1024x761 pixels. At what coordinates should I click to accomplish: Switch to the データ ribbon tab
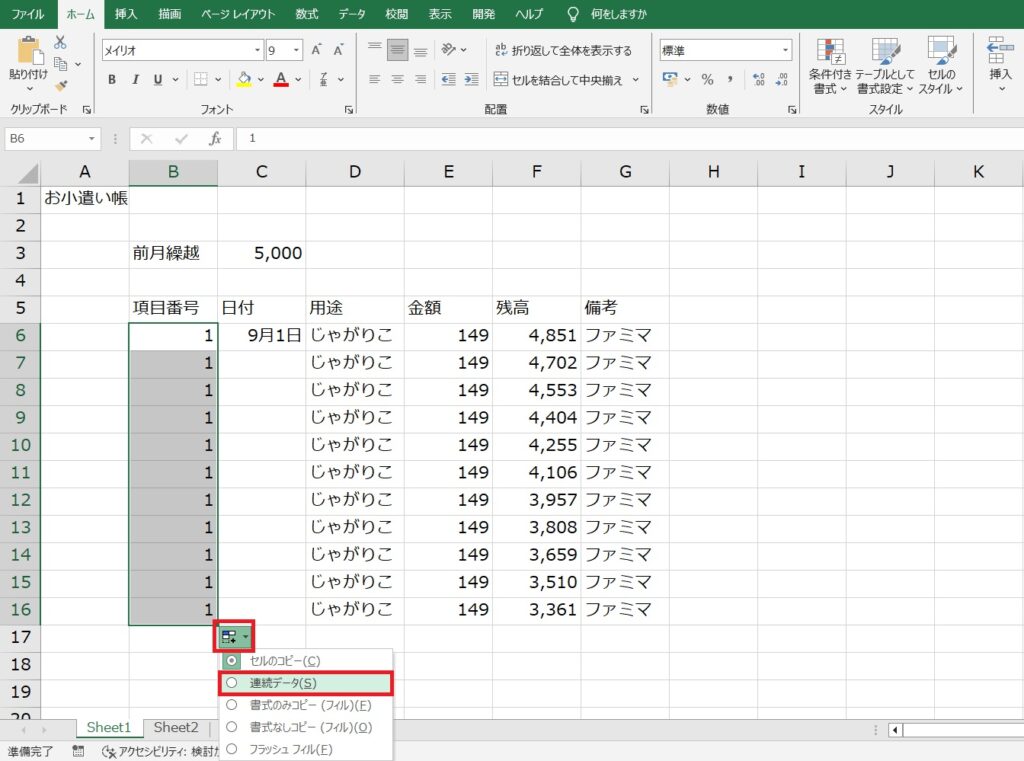(352, 14)
